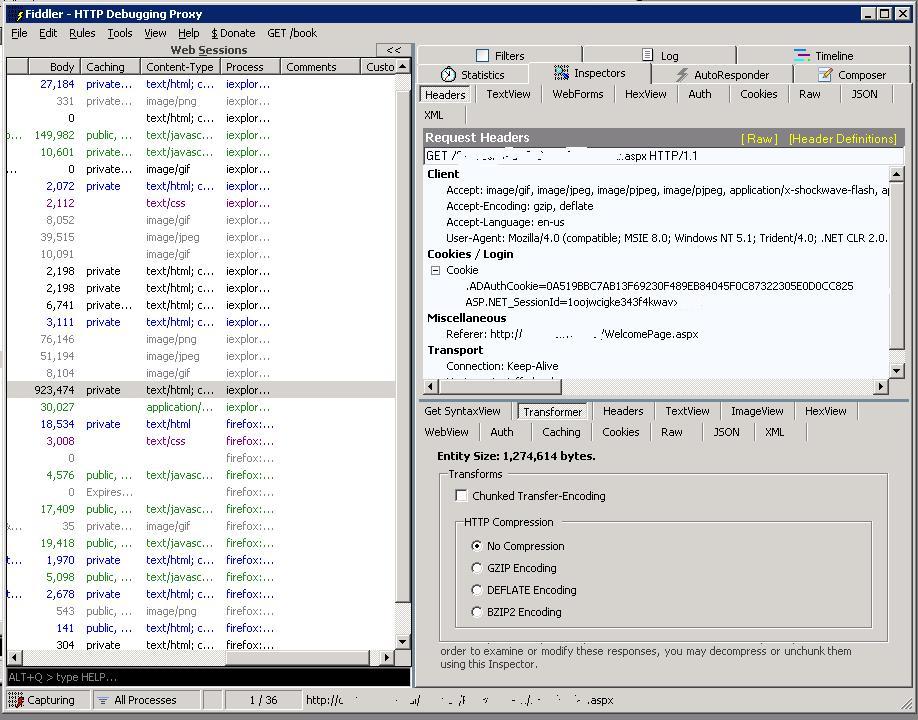918x720 pixels.
Task: Click the request headers horizontal scrollbar thumb
Action: [x=498, y=386]
